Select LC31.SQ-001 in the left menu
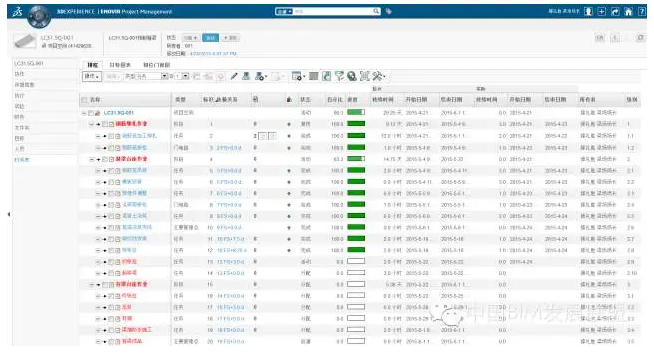Screen dimensions: 654x362 (29, 63)
